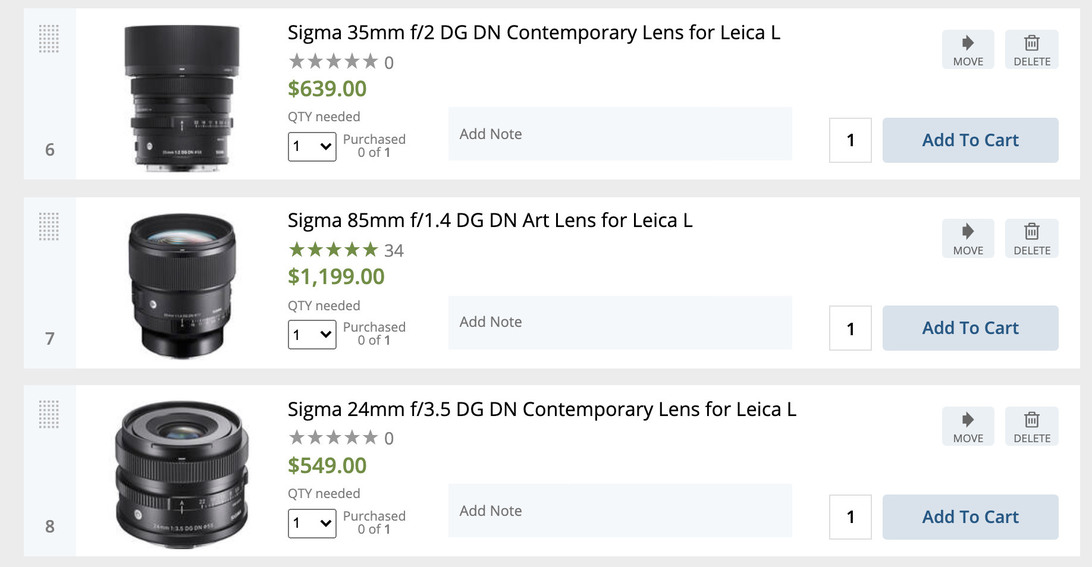The height and width of the screenshot is (567, 1092).
Task: Click the 34 reviews star rating
Action: (345, 250)
